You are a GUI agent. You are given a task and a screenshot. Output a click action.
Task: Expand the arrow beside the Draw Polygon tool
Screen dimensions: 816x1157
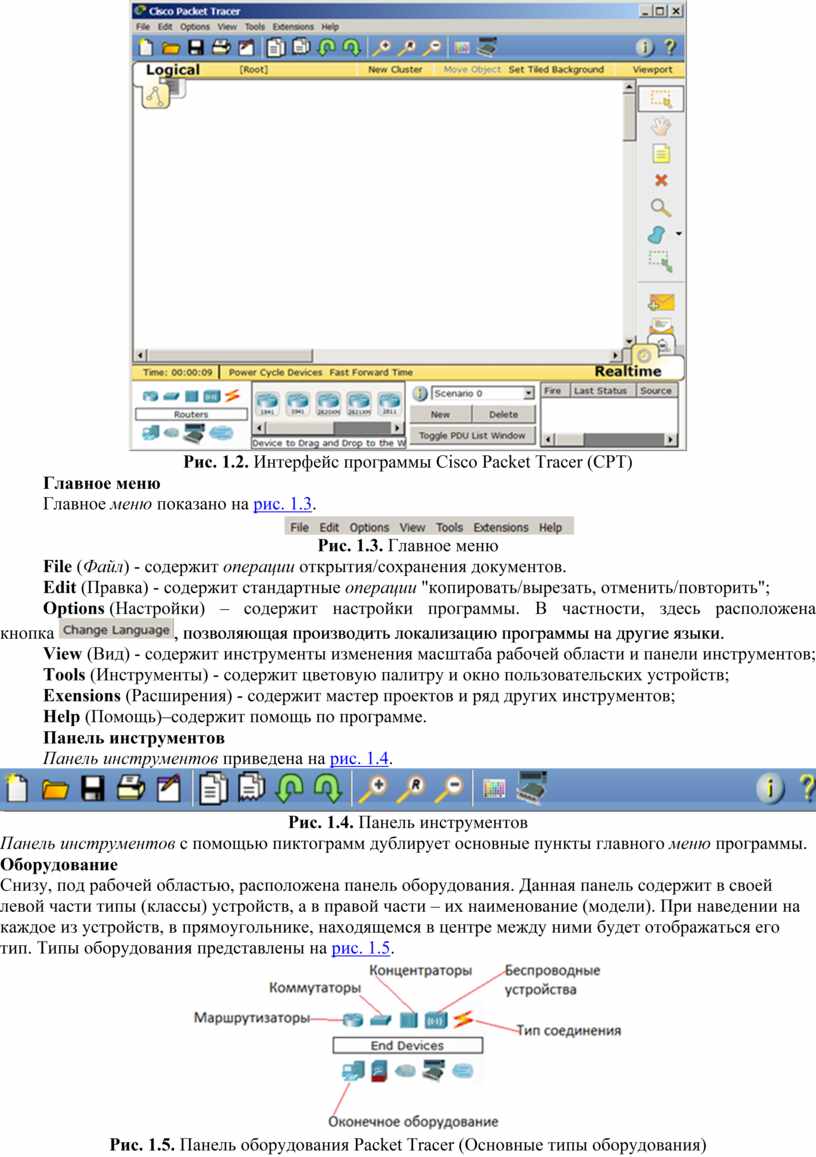pyautogui.click(x=678, y=234)
